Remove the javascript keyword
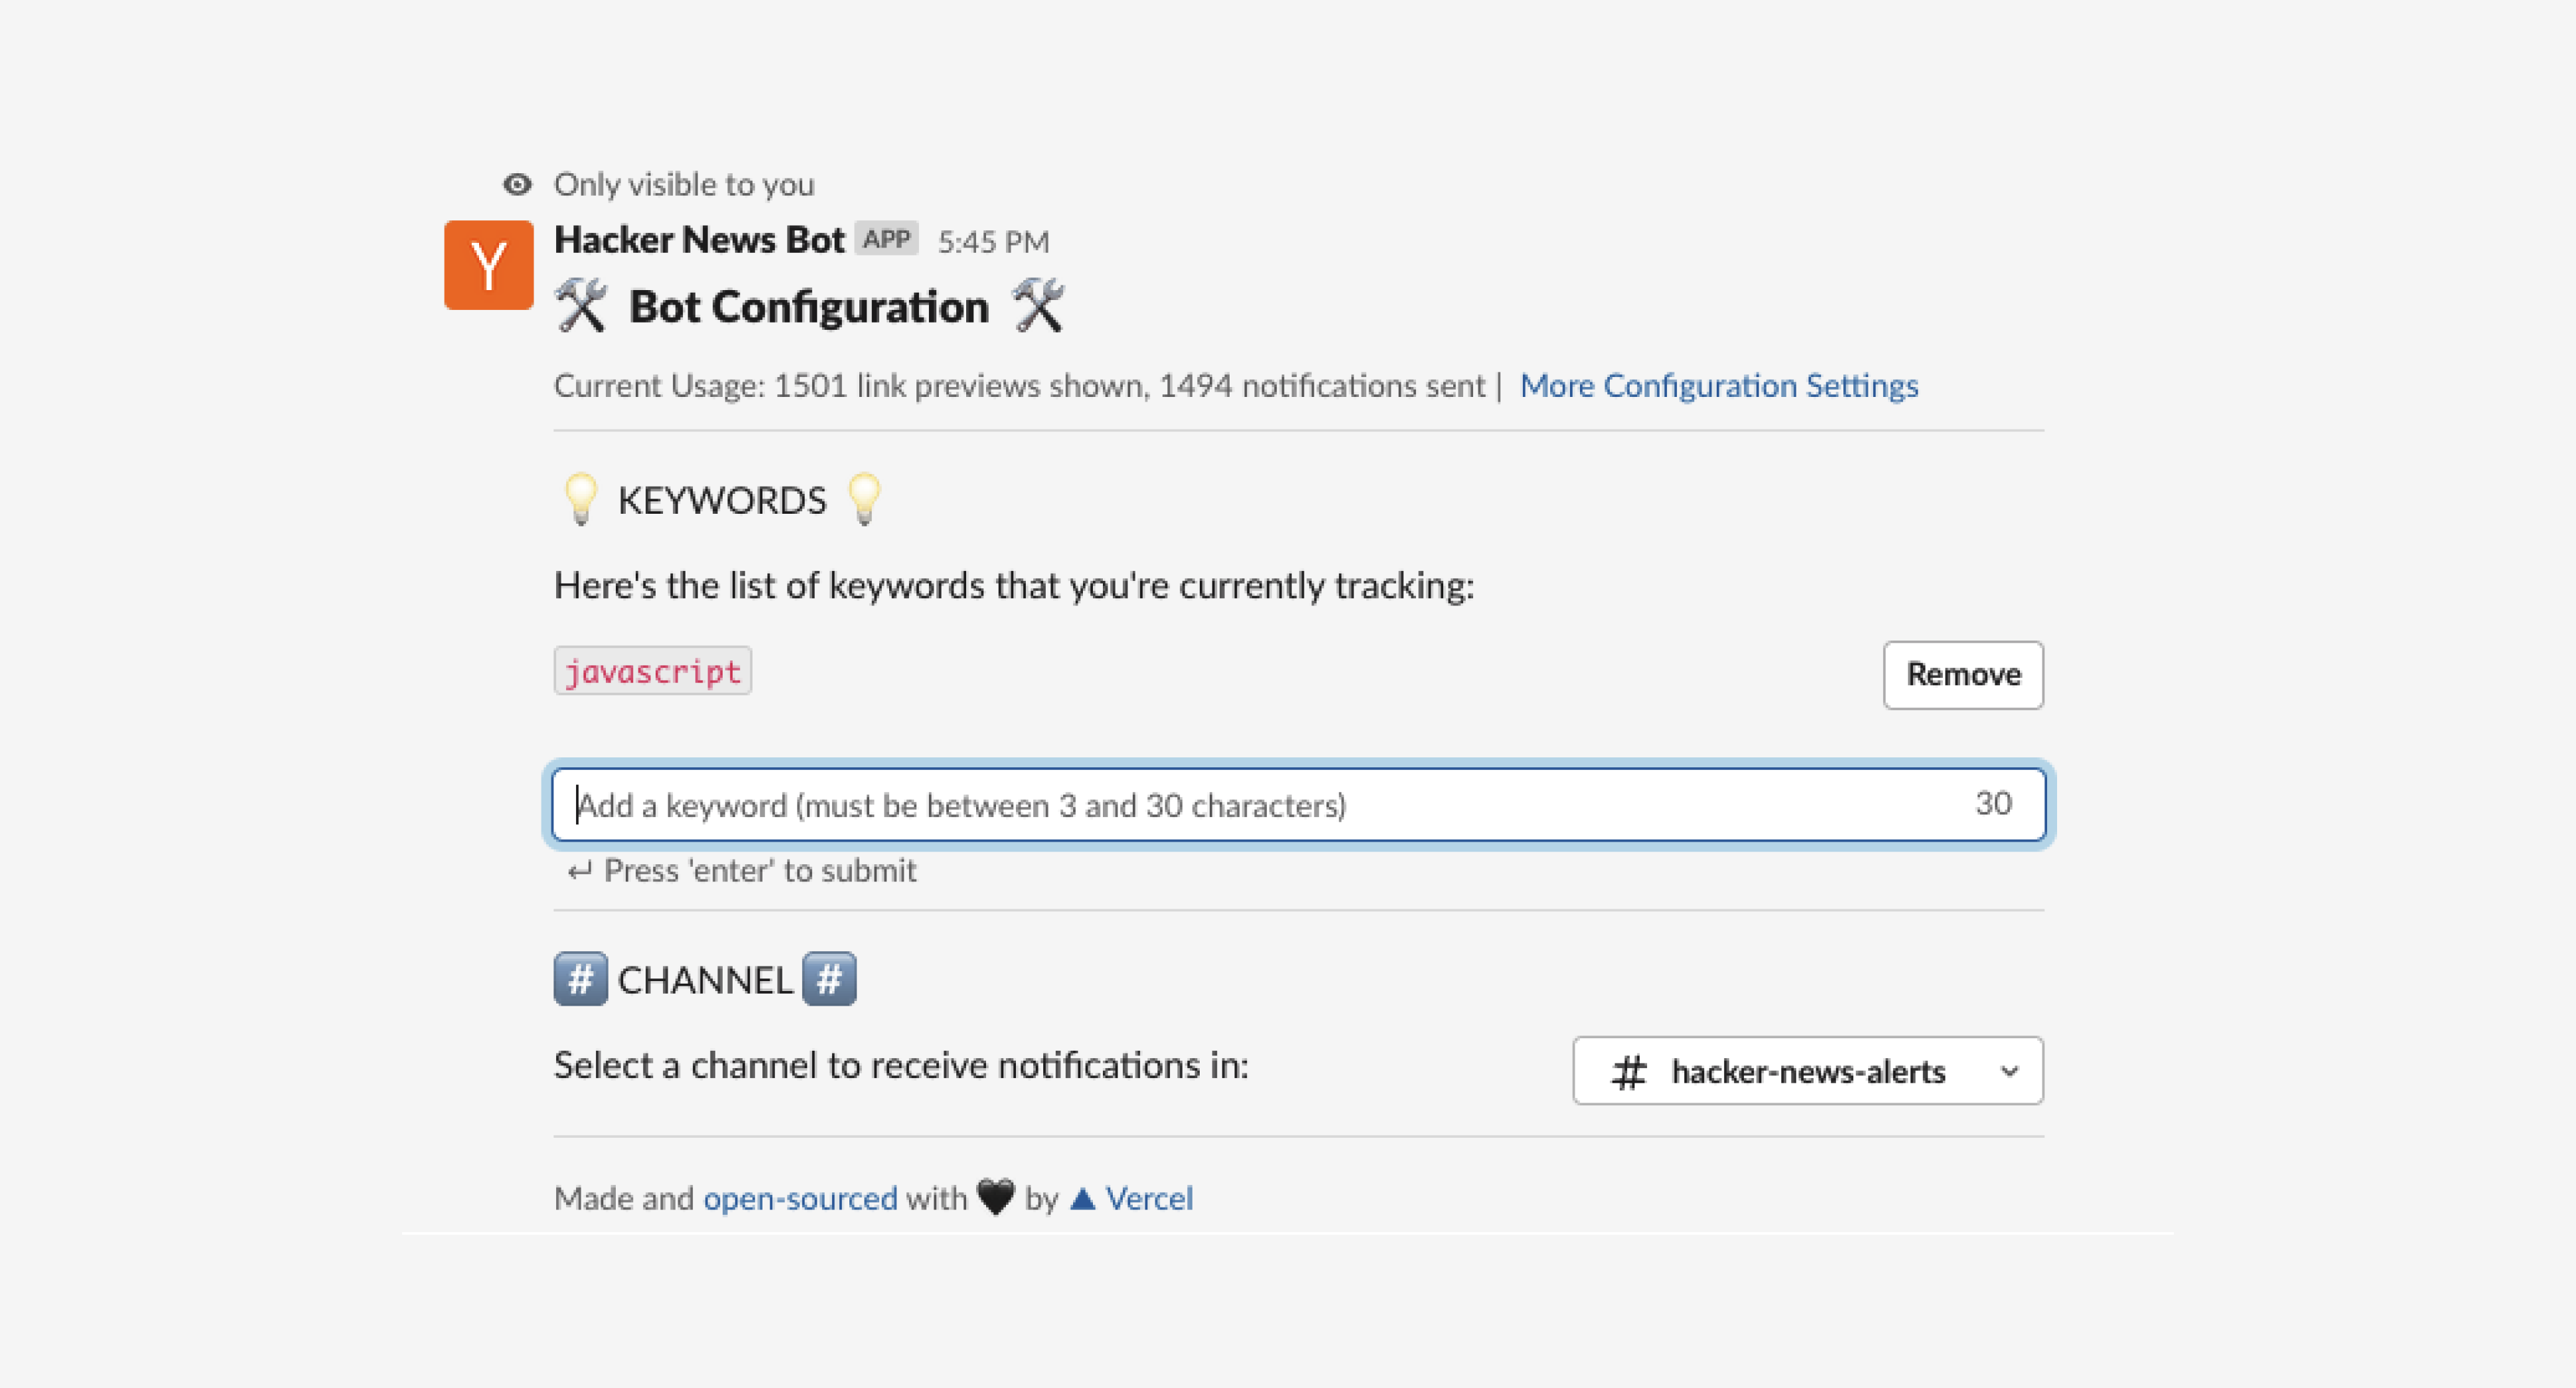Screen dimensions: 2576x1388 [x=1962, y=675]
